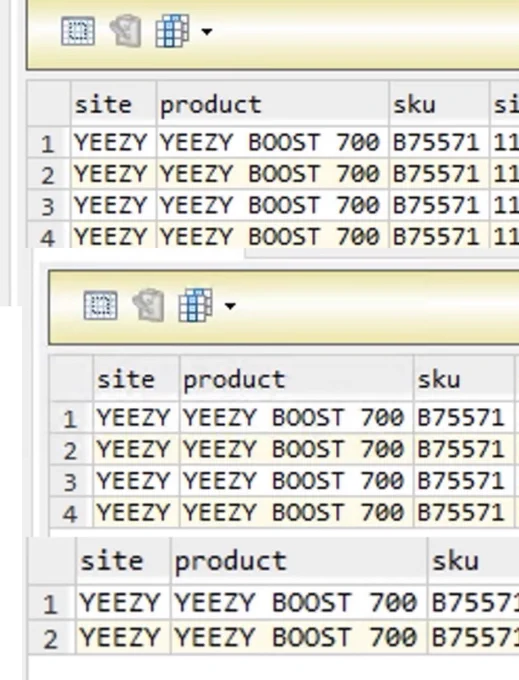The image size is (519, 680).
Task: Select the product column header in middle grid
Action: click(296, 379)
